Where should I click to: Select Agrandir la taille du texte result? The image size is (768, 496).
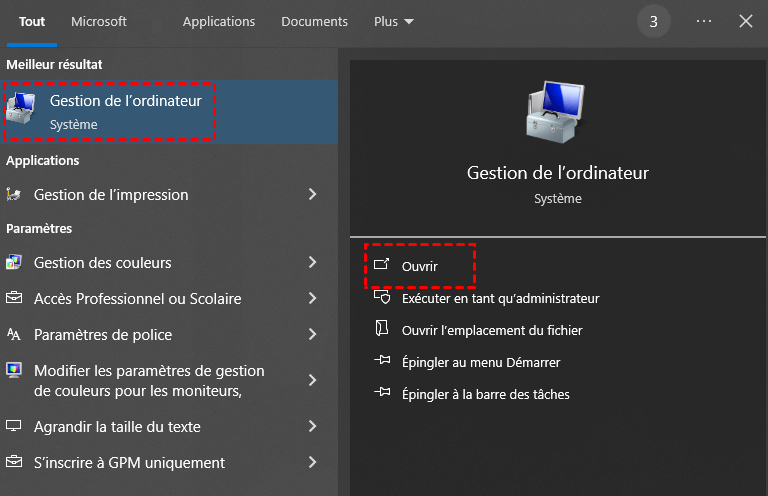tap(169, 426)
